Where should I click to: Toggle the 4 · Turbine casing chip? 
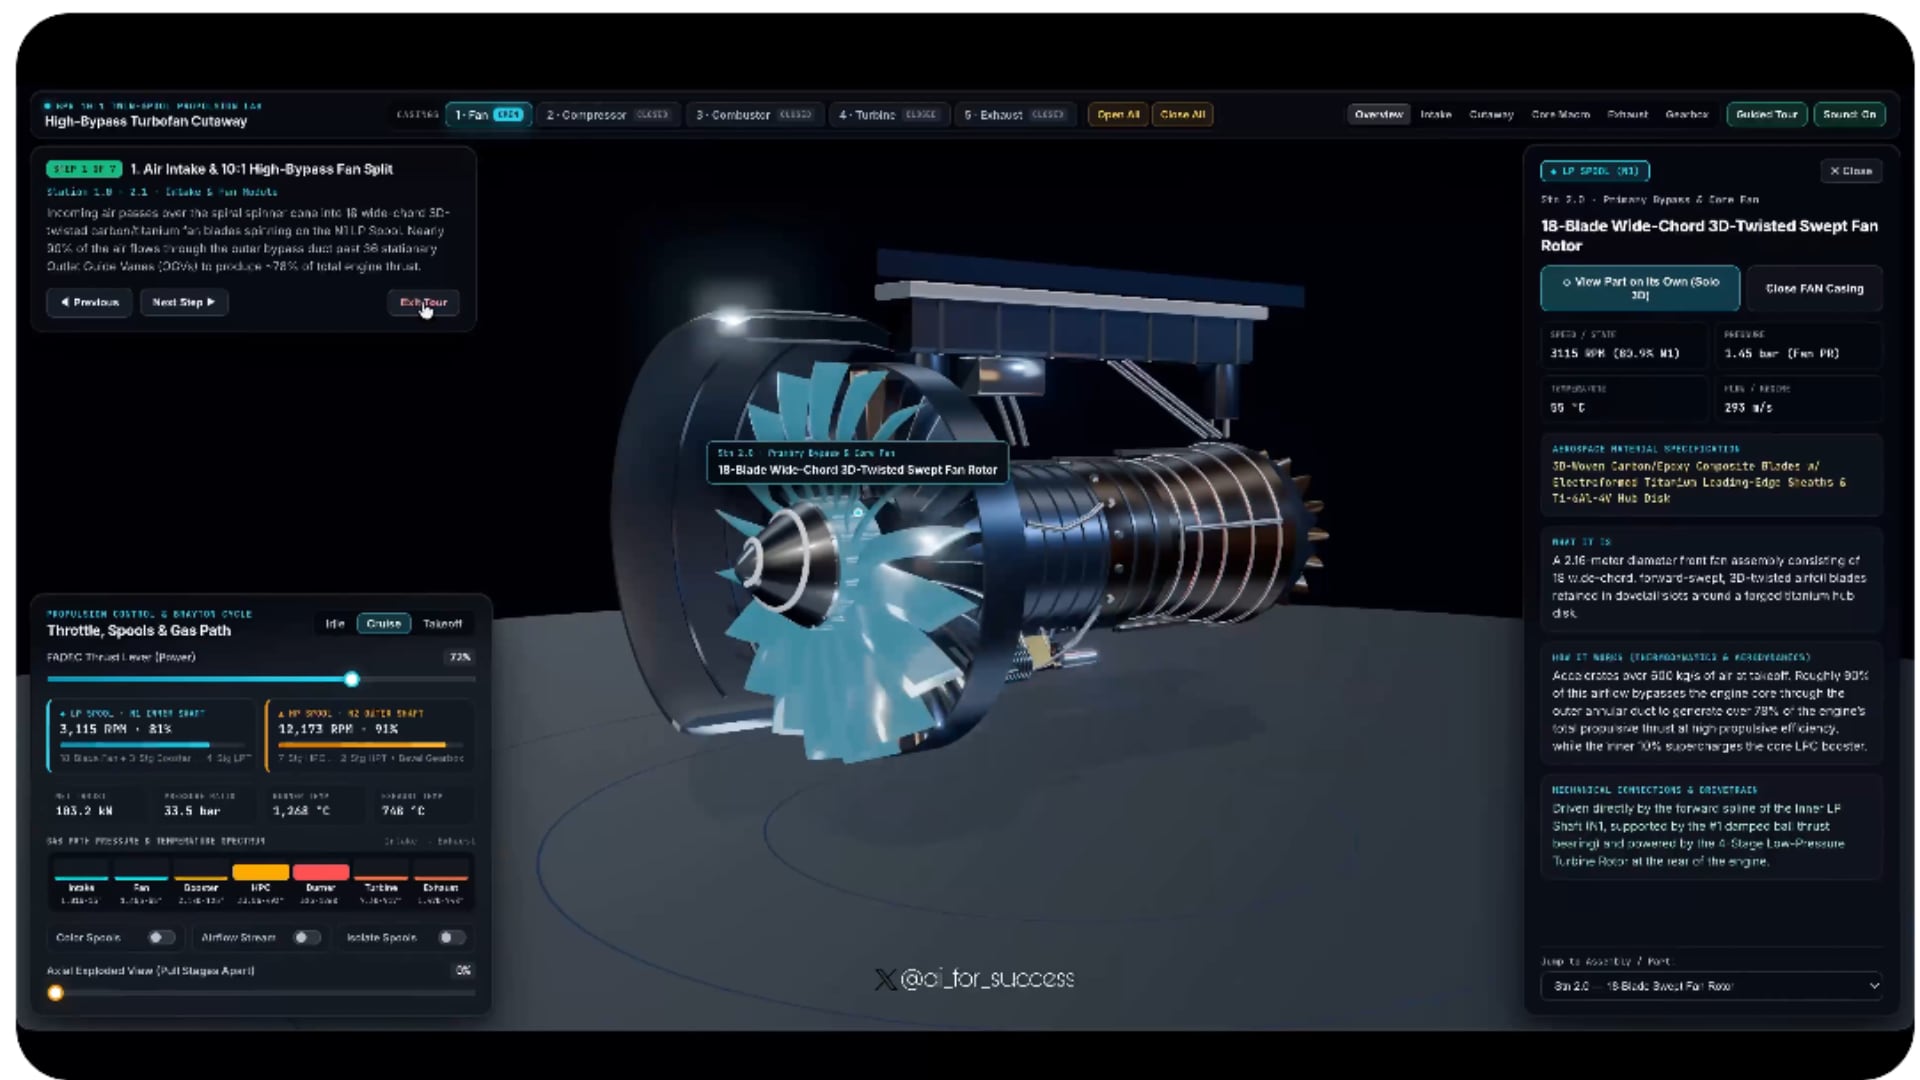[887, 115]
